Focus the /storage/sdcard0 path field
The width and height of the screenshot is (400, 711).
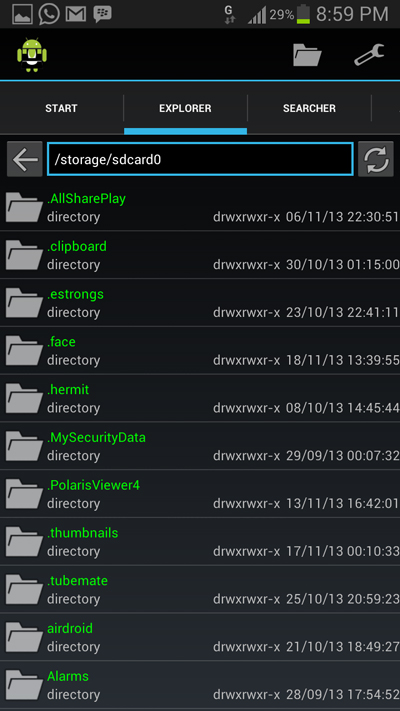pyautogui.click(x=200, y=159)
